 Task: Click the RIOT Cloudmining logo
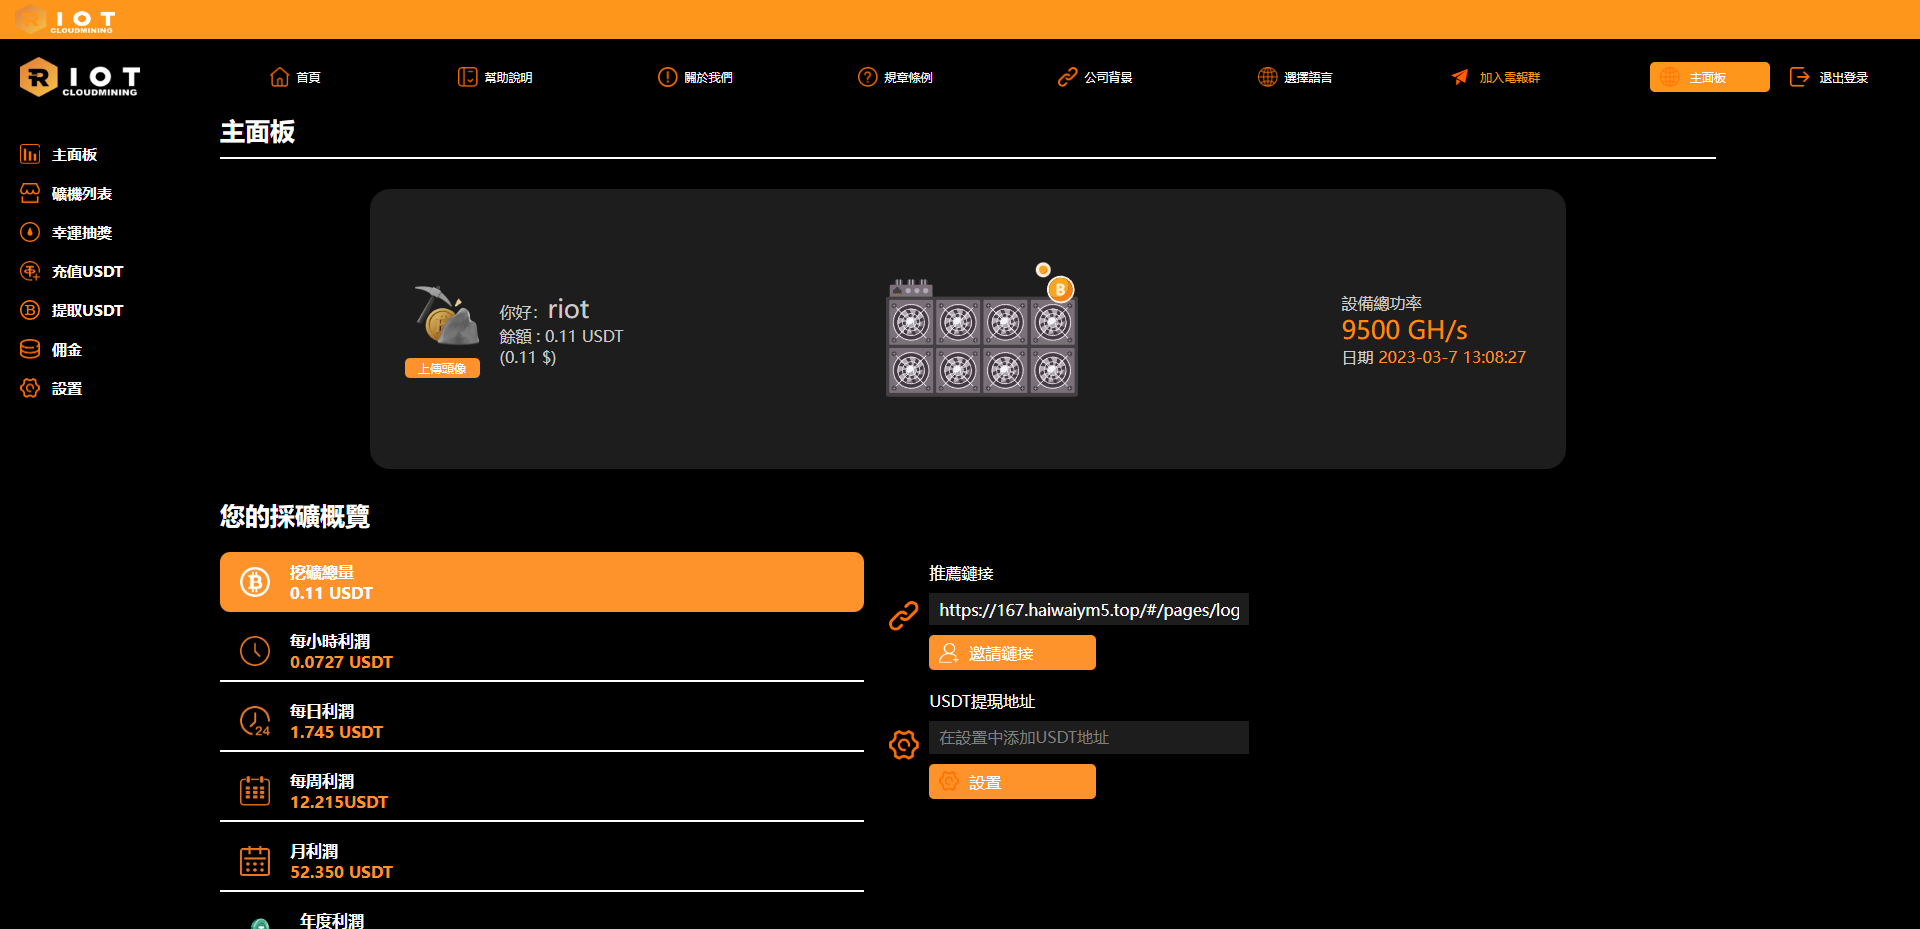80,78
